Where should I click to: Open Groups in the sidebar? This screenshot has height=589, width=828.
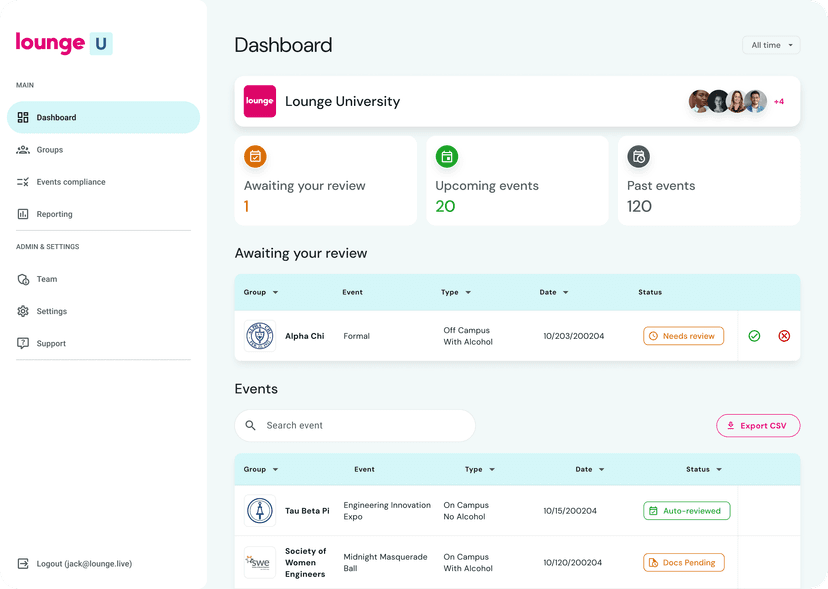point(50,150)
